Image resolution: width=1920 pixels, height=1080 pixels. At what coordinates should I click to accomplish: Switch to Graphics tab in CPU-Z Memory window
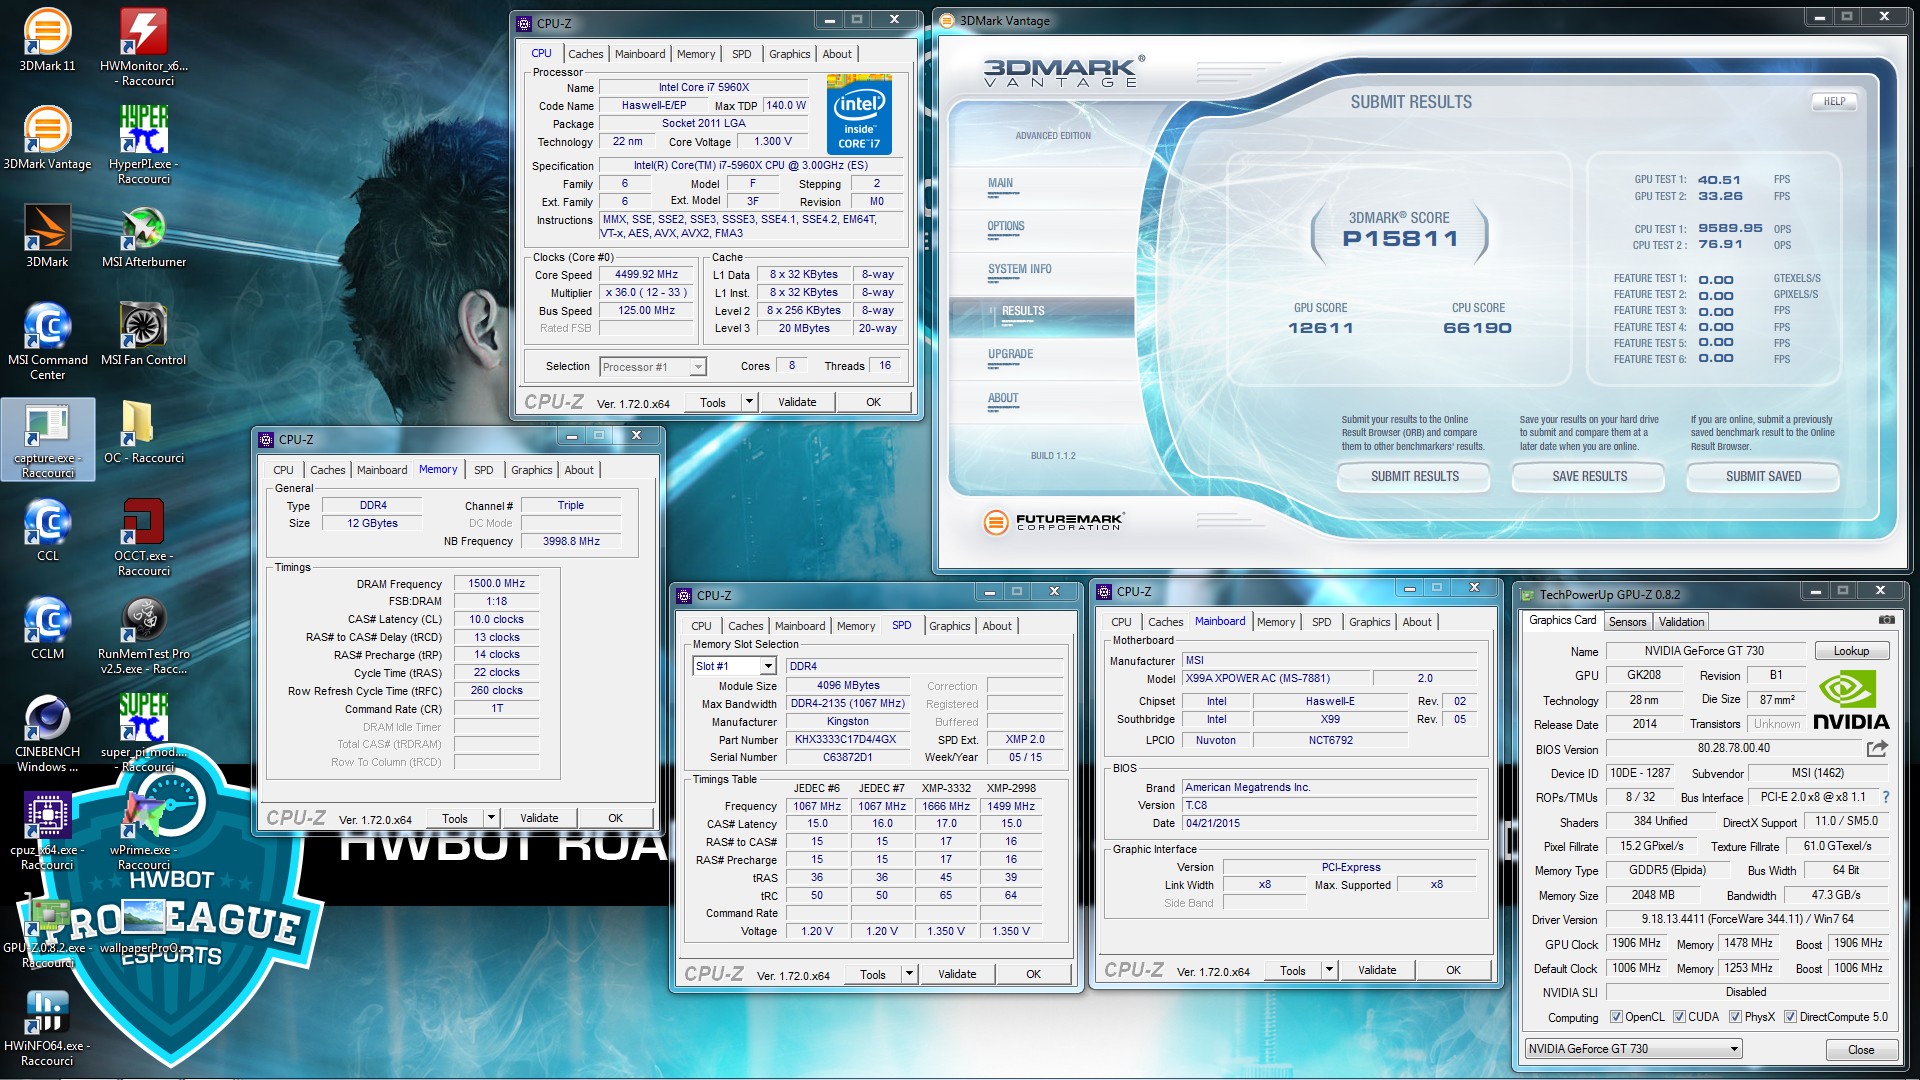click(x=531, y=470)
